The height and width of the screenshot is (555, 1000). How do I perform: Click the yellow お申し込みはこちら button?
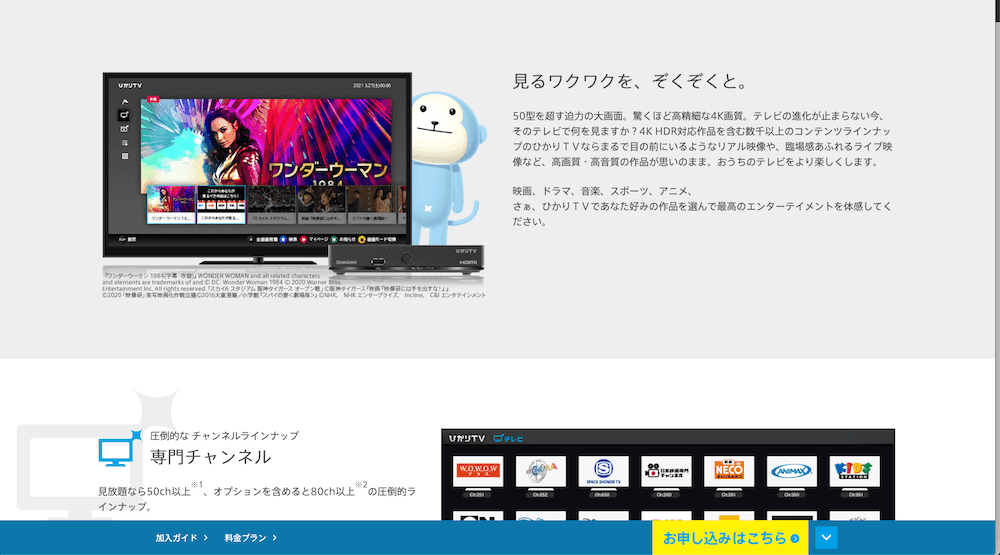730,538
